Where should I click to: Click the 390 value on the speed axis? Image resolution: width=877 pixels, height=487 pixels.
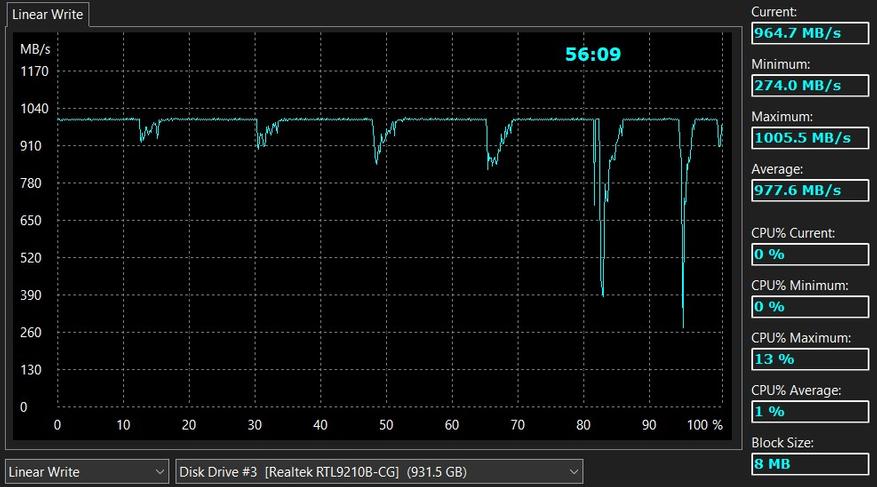click(31, 295)
